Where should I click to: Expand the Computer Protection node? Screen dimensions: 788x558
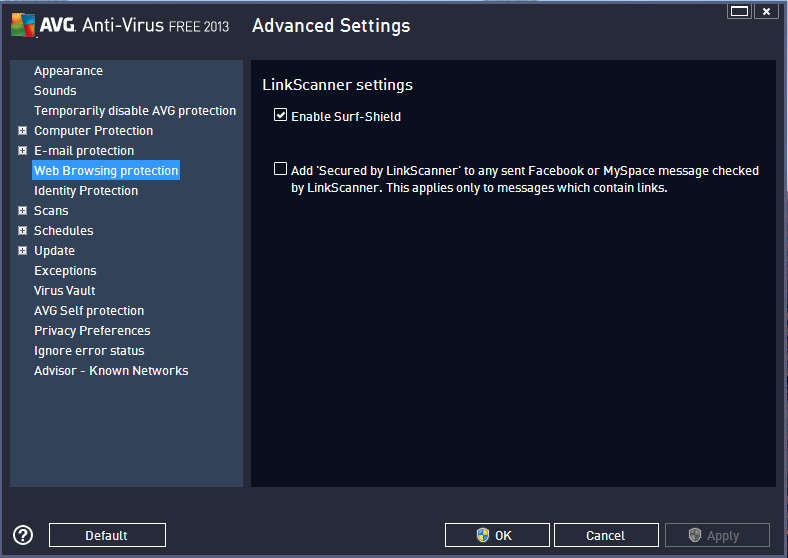(22, 131)
